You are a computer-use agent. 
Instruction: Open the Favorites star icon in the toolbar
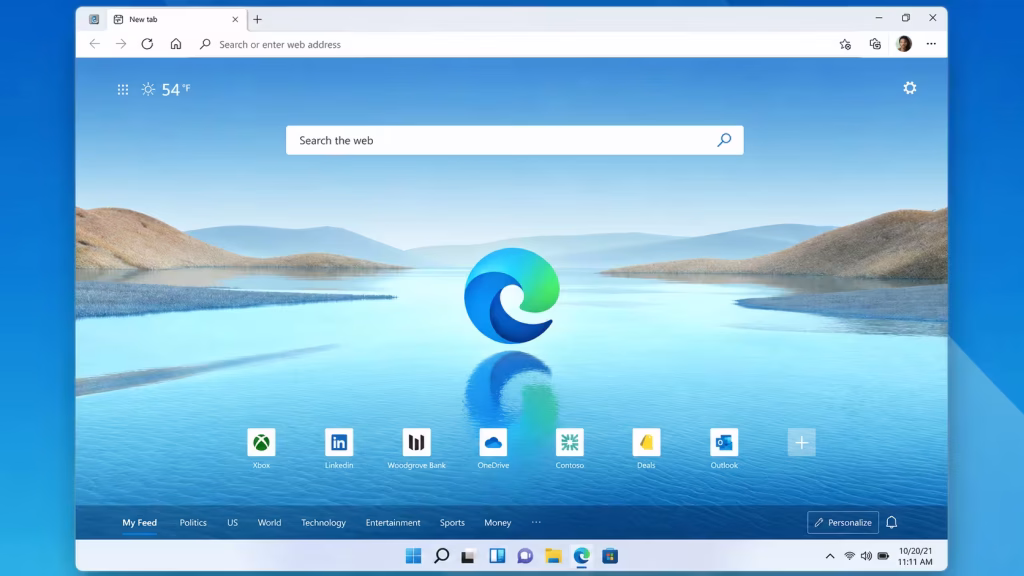tap(845, 44)
